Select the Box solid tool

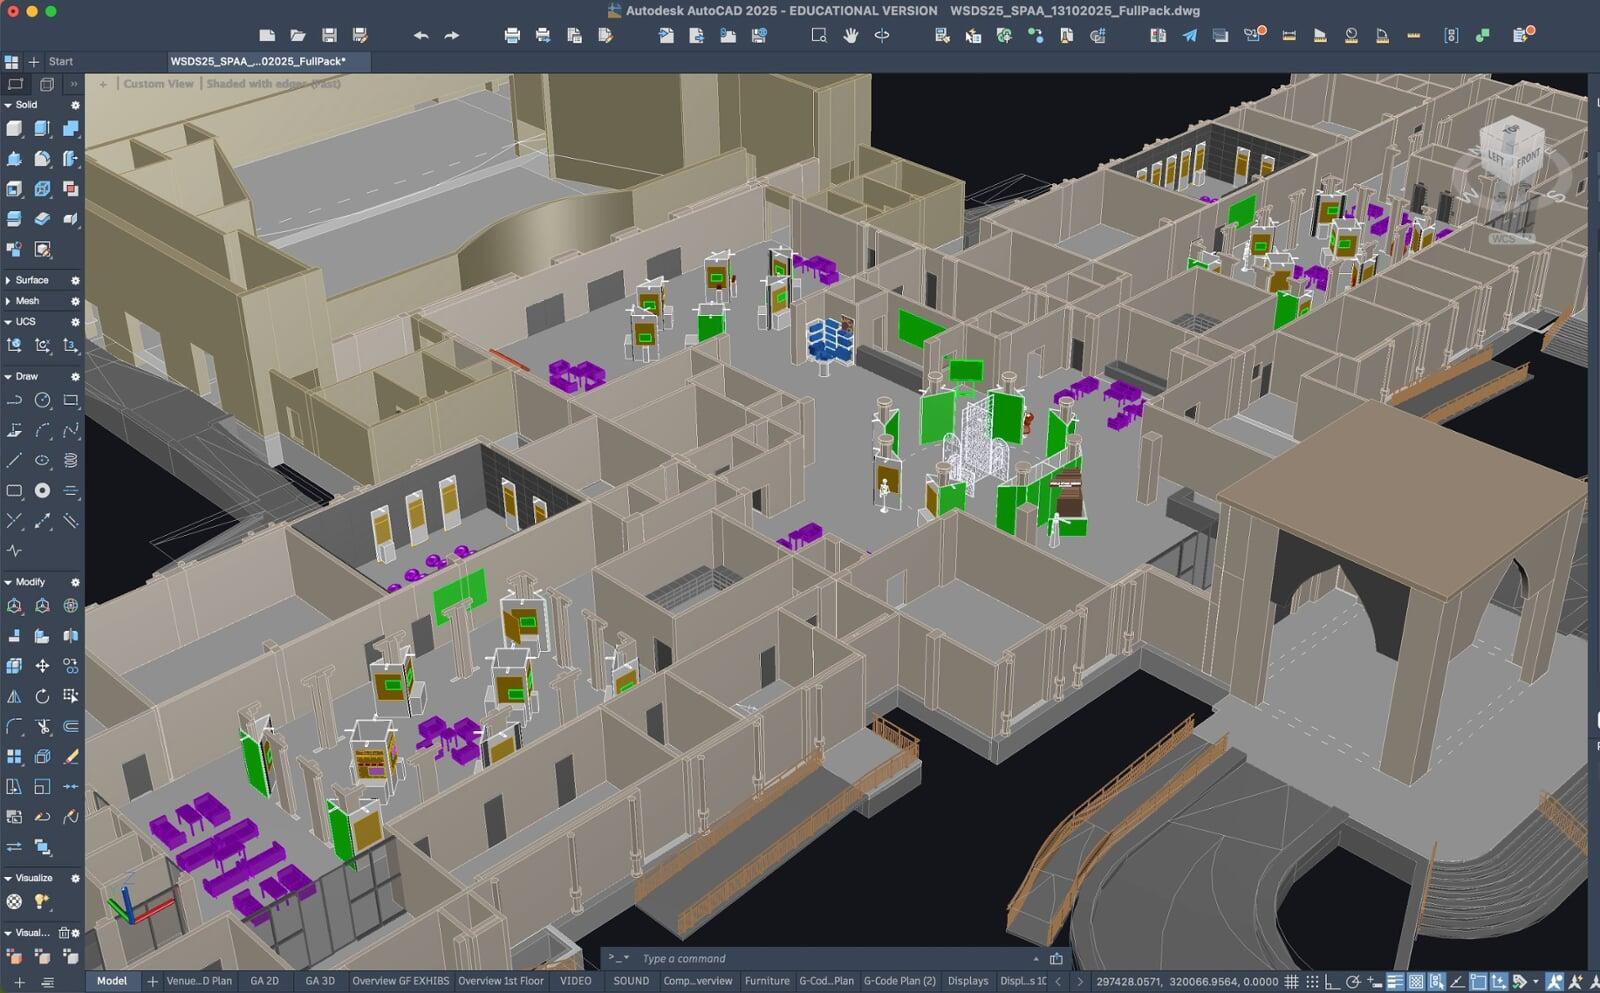(14, 128)
